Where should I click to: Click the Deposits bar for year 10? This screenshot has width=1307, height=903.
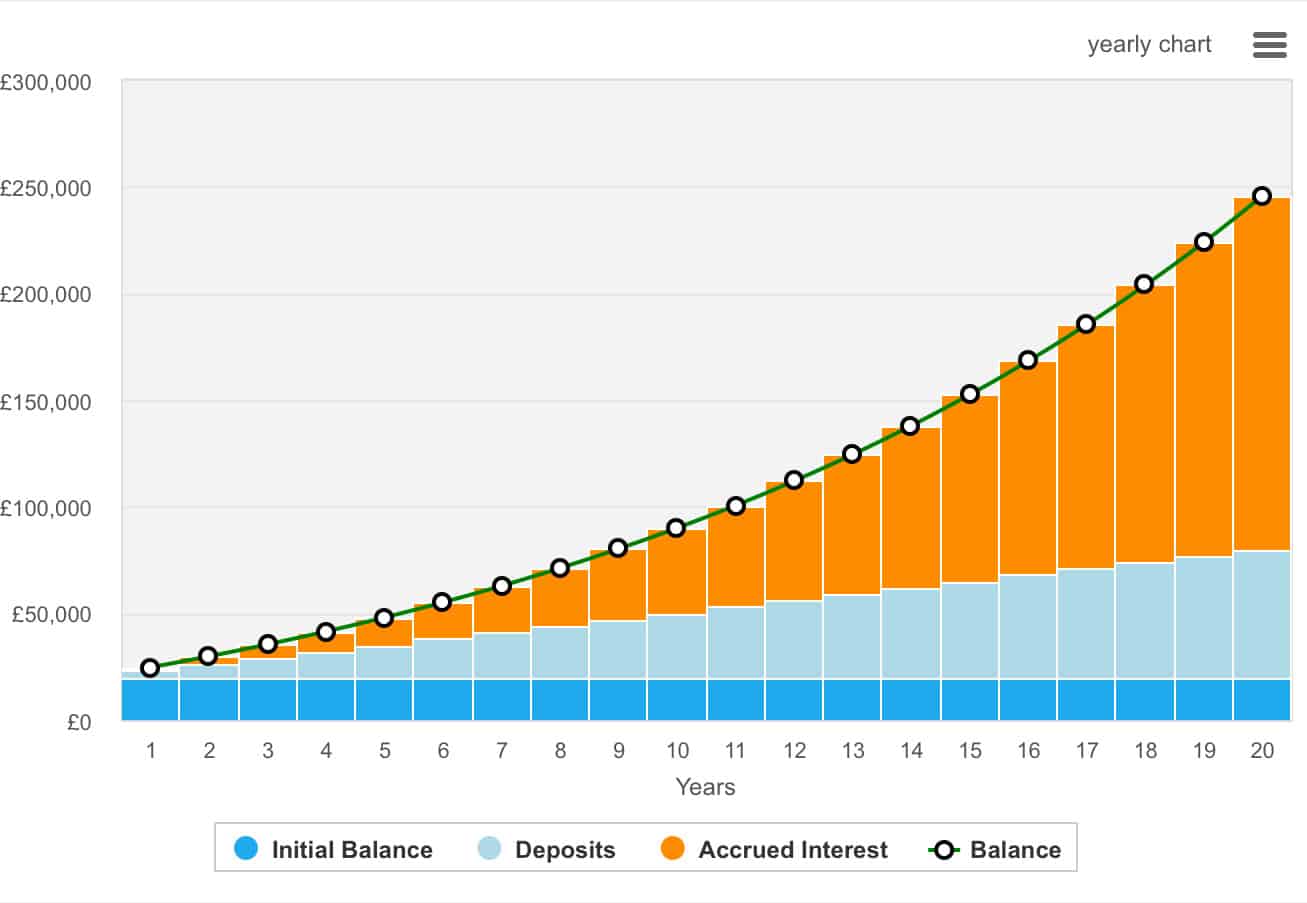(x=676, y=646)
